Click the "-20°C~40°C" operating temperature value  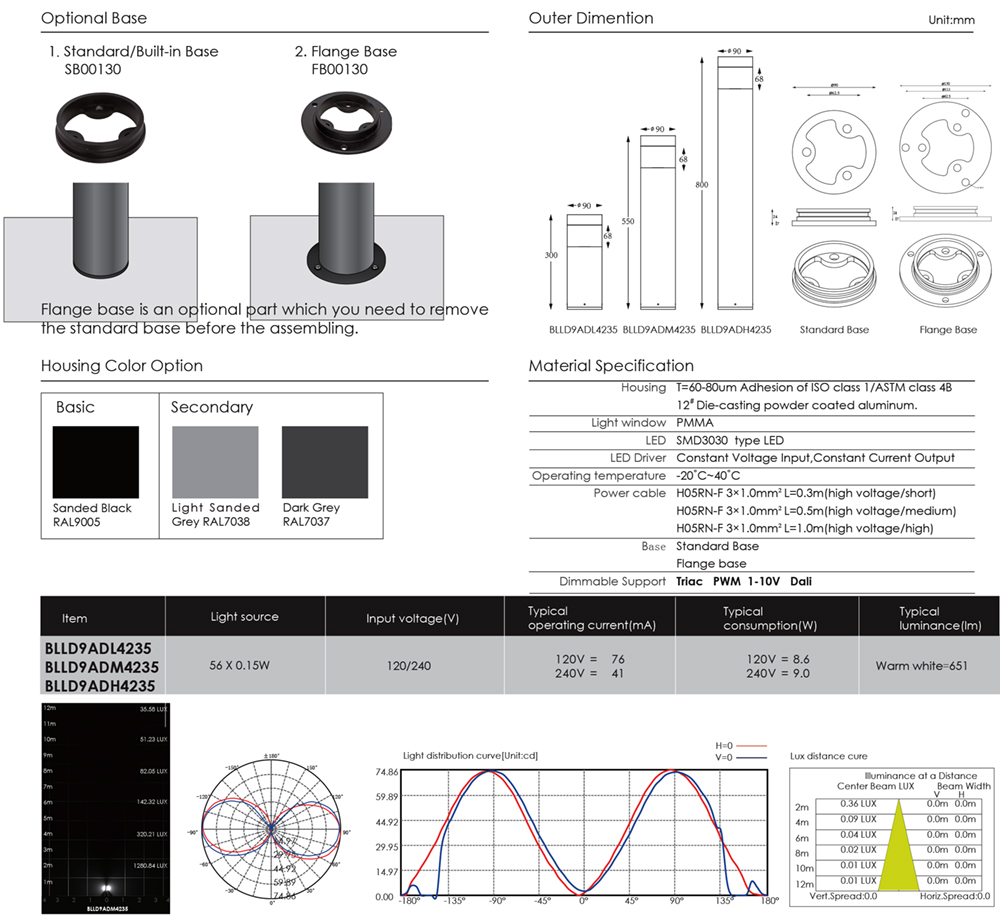coord(708,475)
